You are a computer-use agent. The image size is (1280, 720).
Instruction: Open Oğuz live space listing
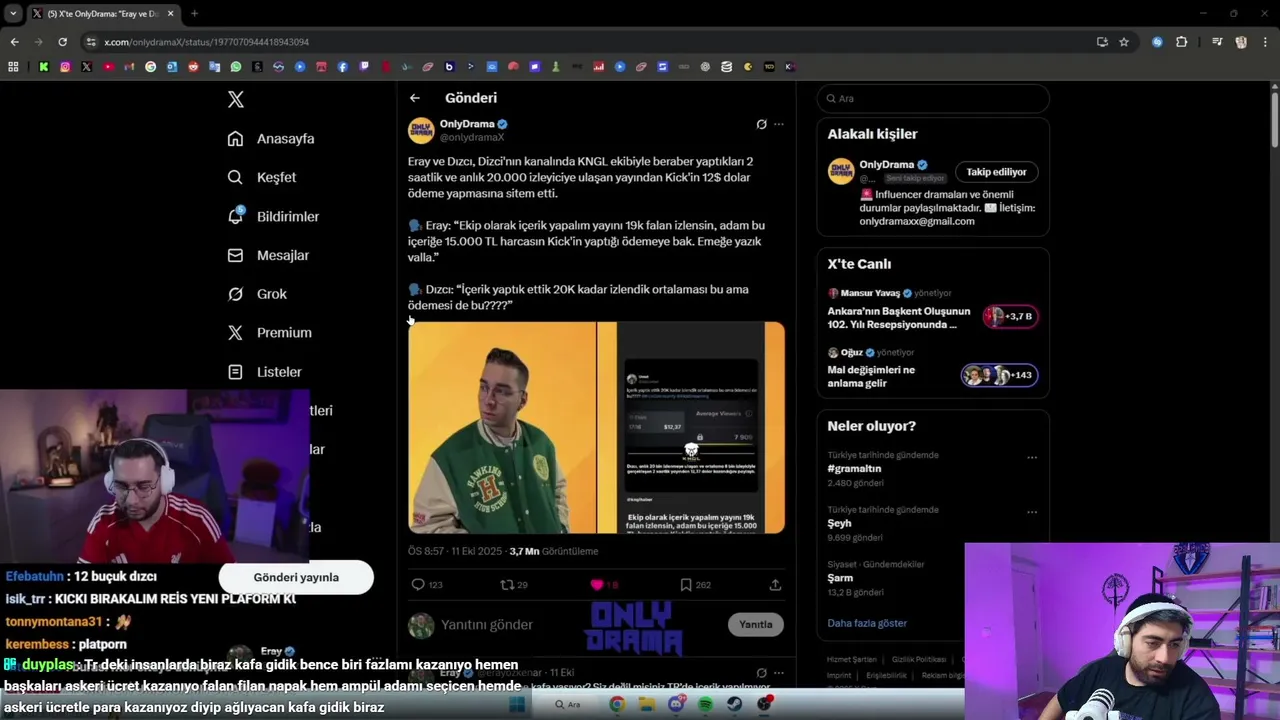click(933, 368)
